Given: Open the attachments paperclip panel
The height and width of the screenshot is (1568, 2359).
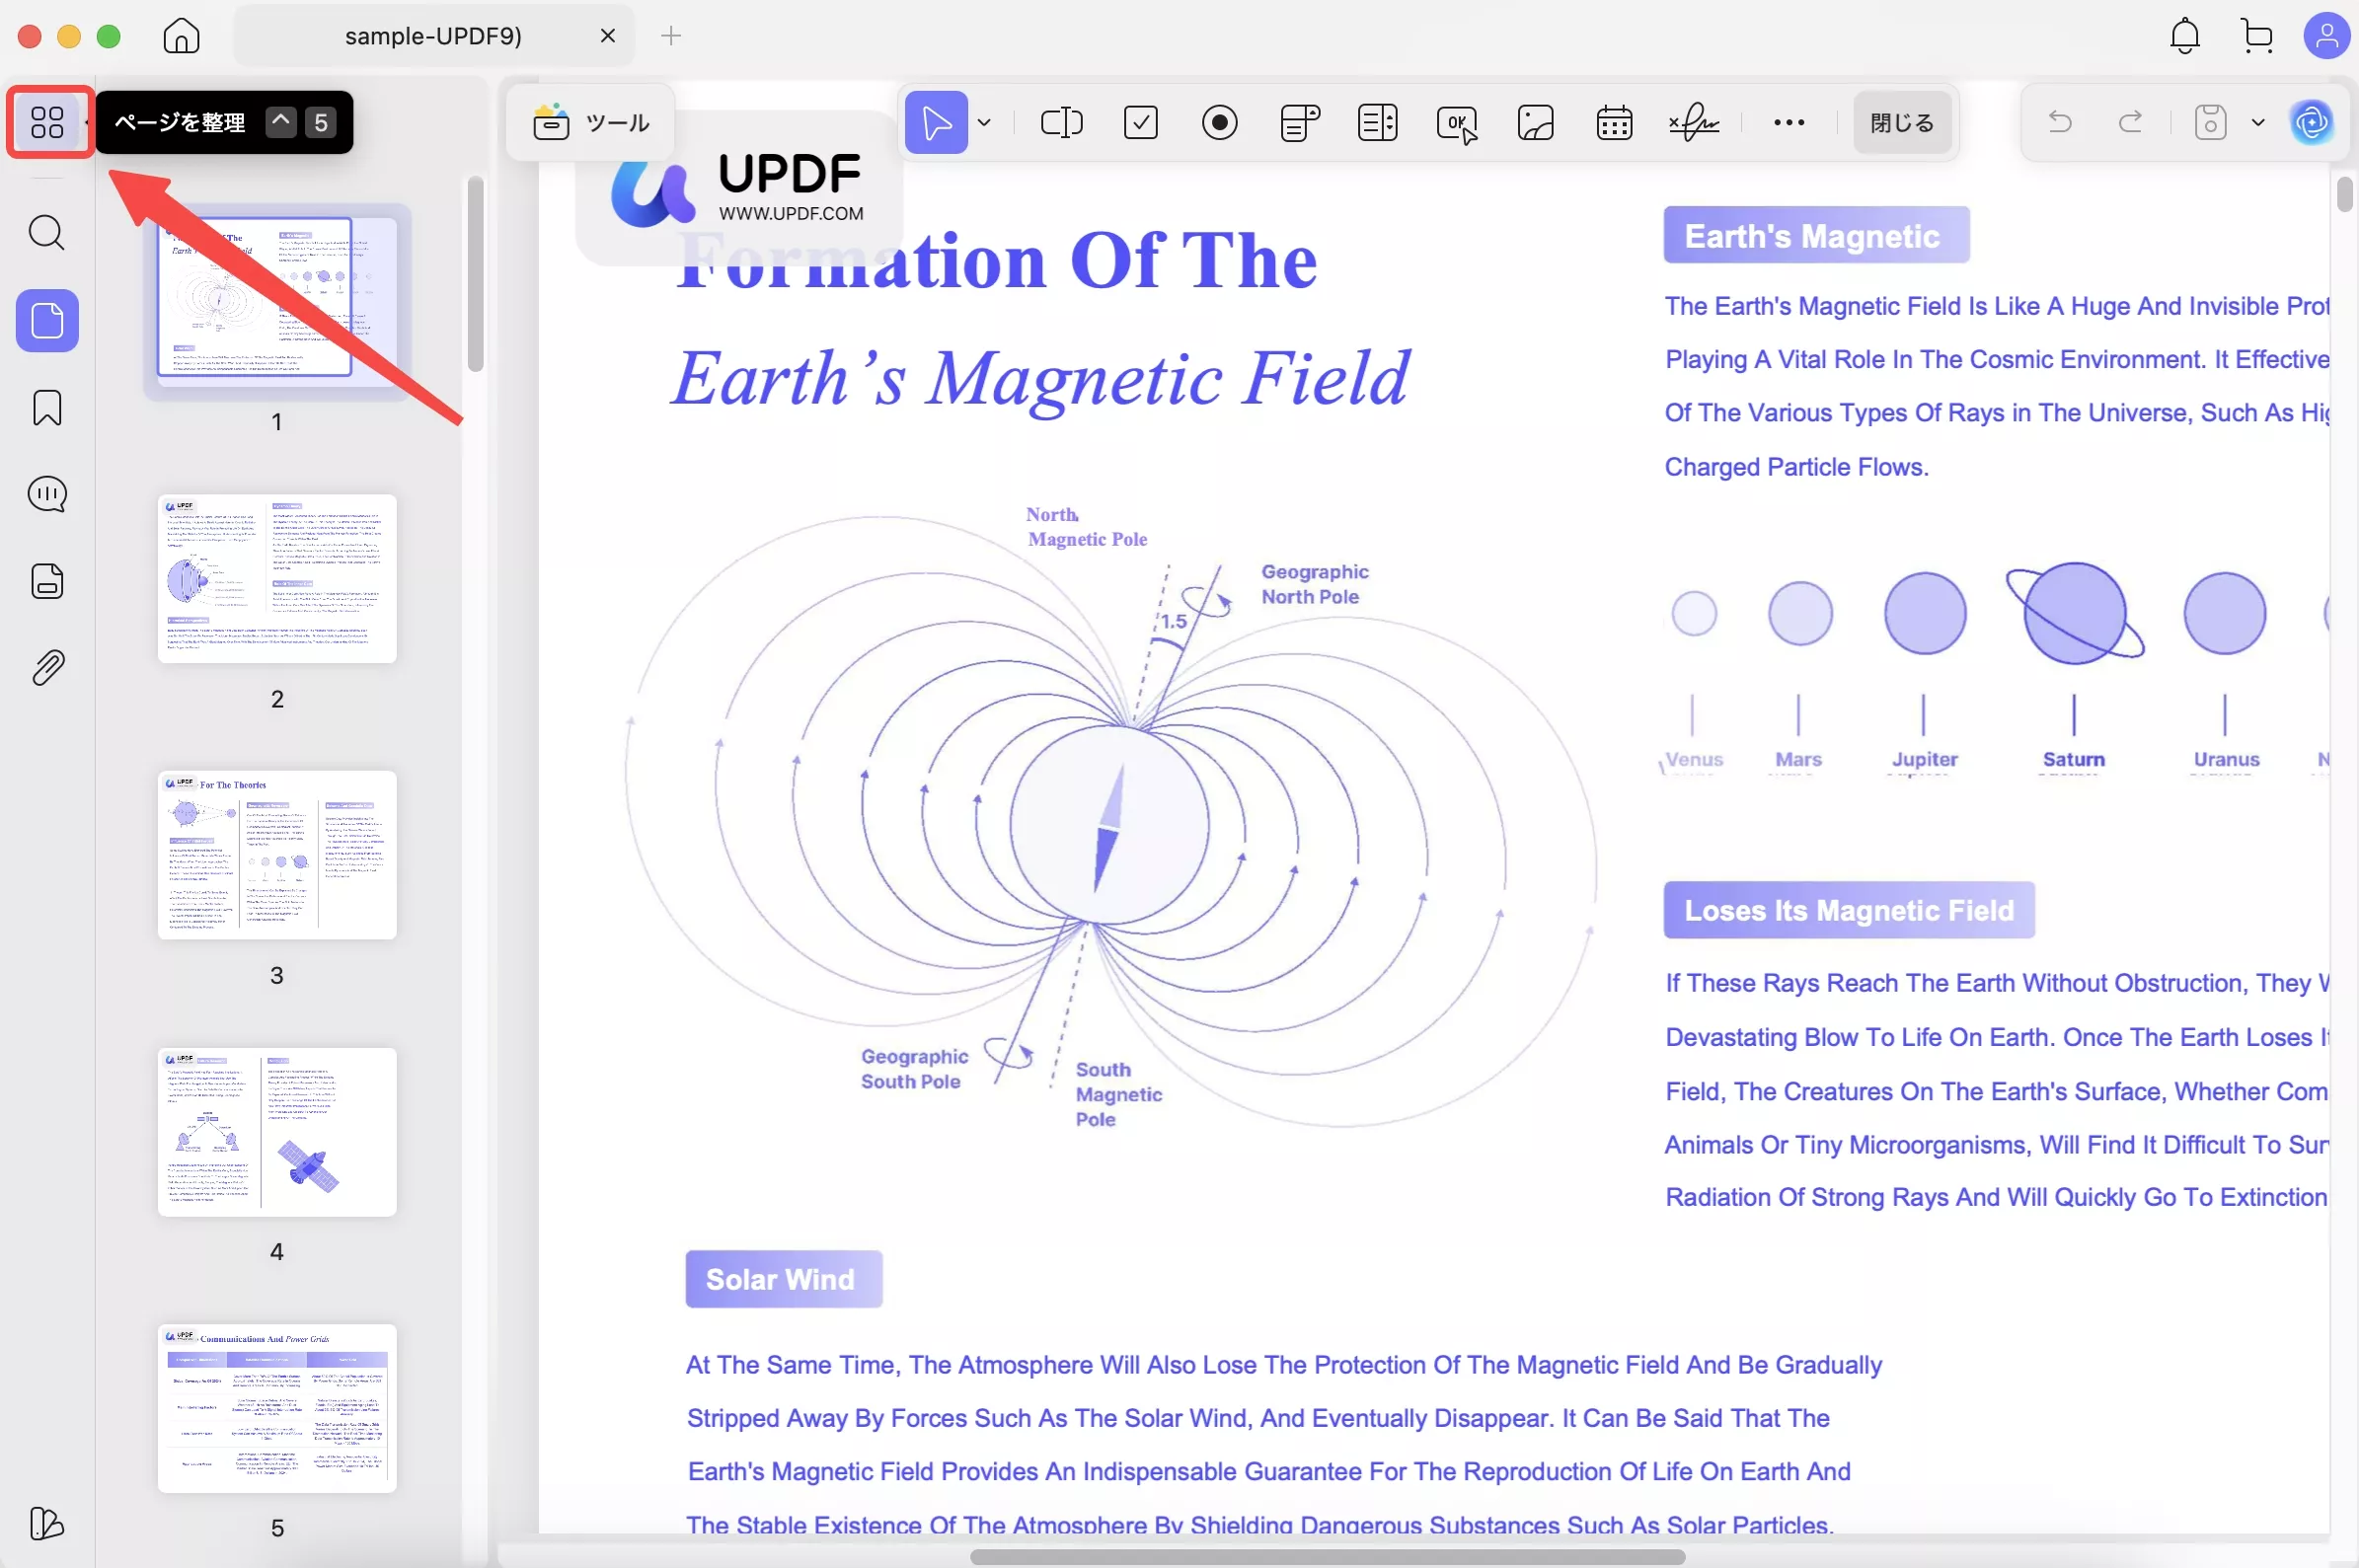Looking at the screenshot, I should point(47,668).
